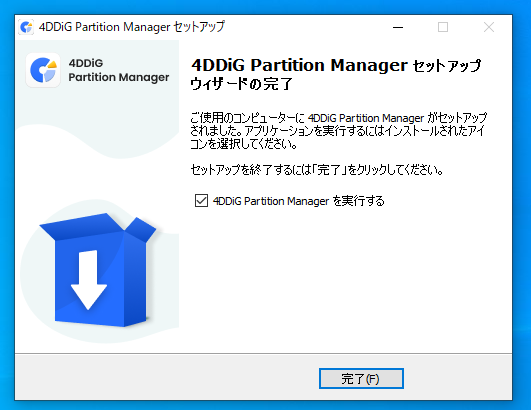Close the setup wizard window
Screen dimensions: 531x410
pyautogui.click(x=489, y=27)
